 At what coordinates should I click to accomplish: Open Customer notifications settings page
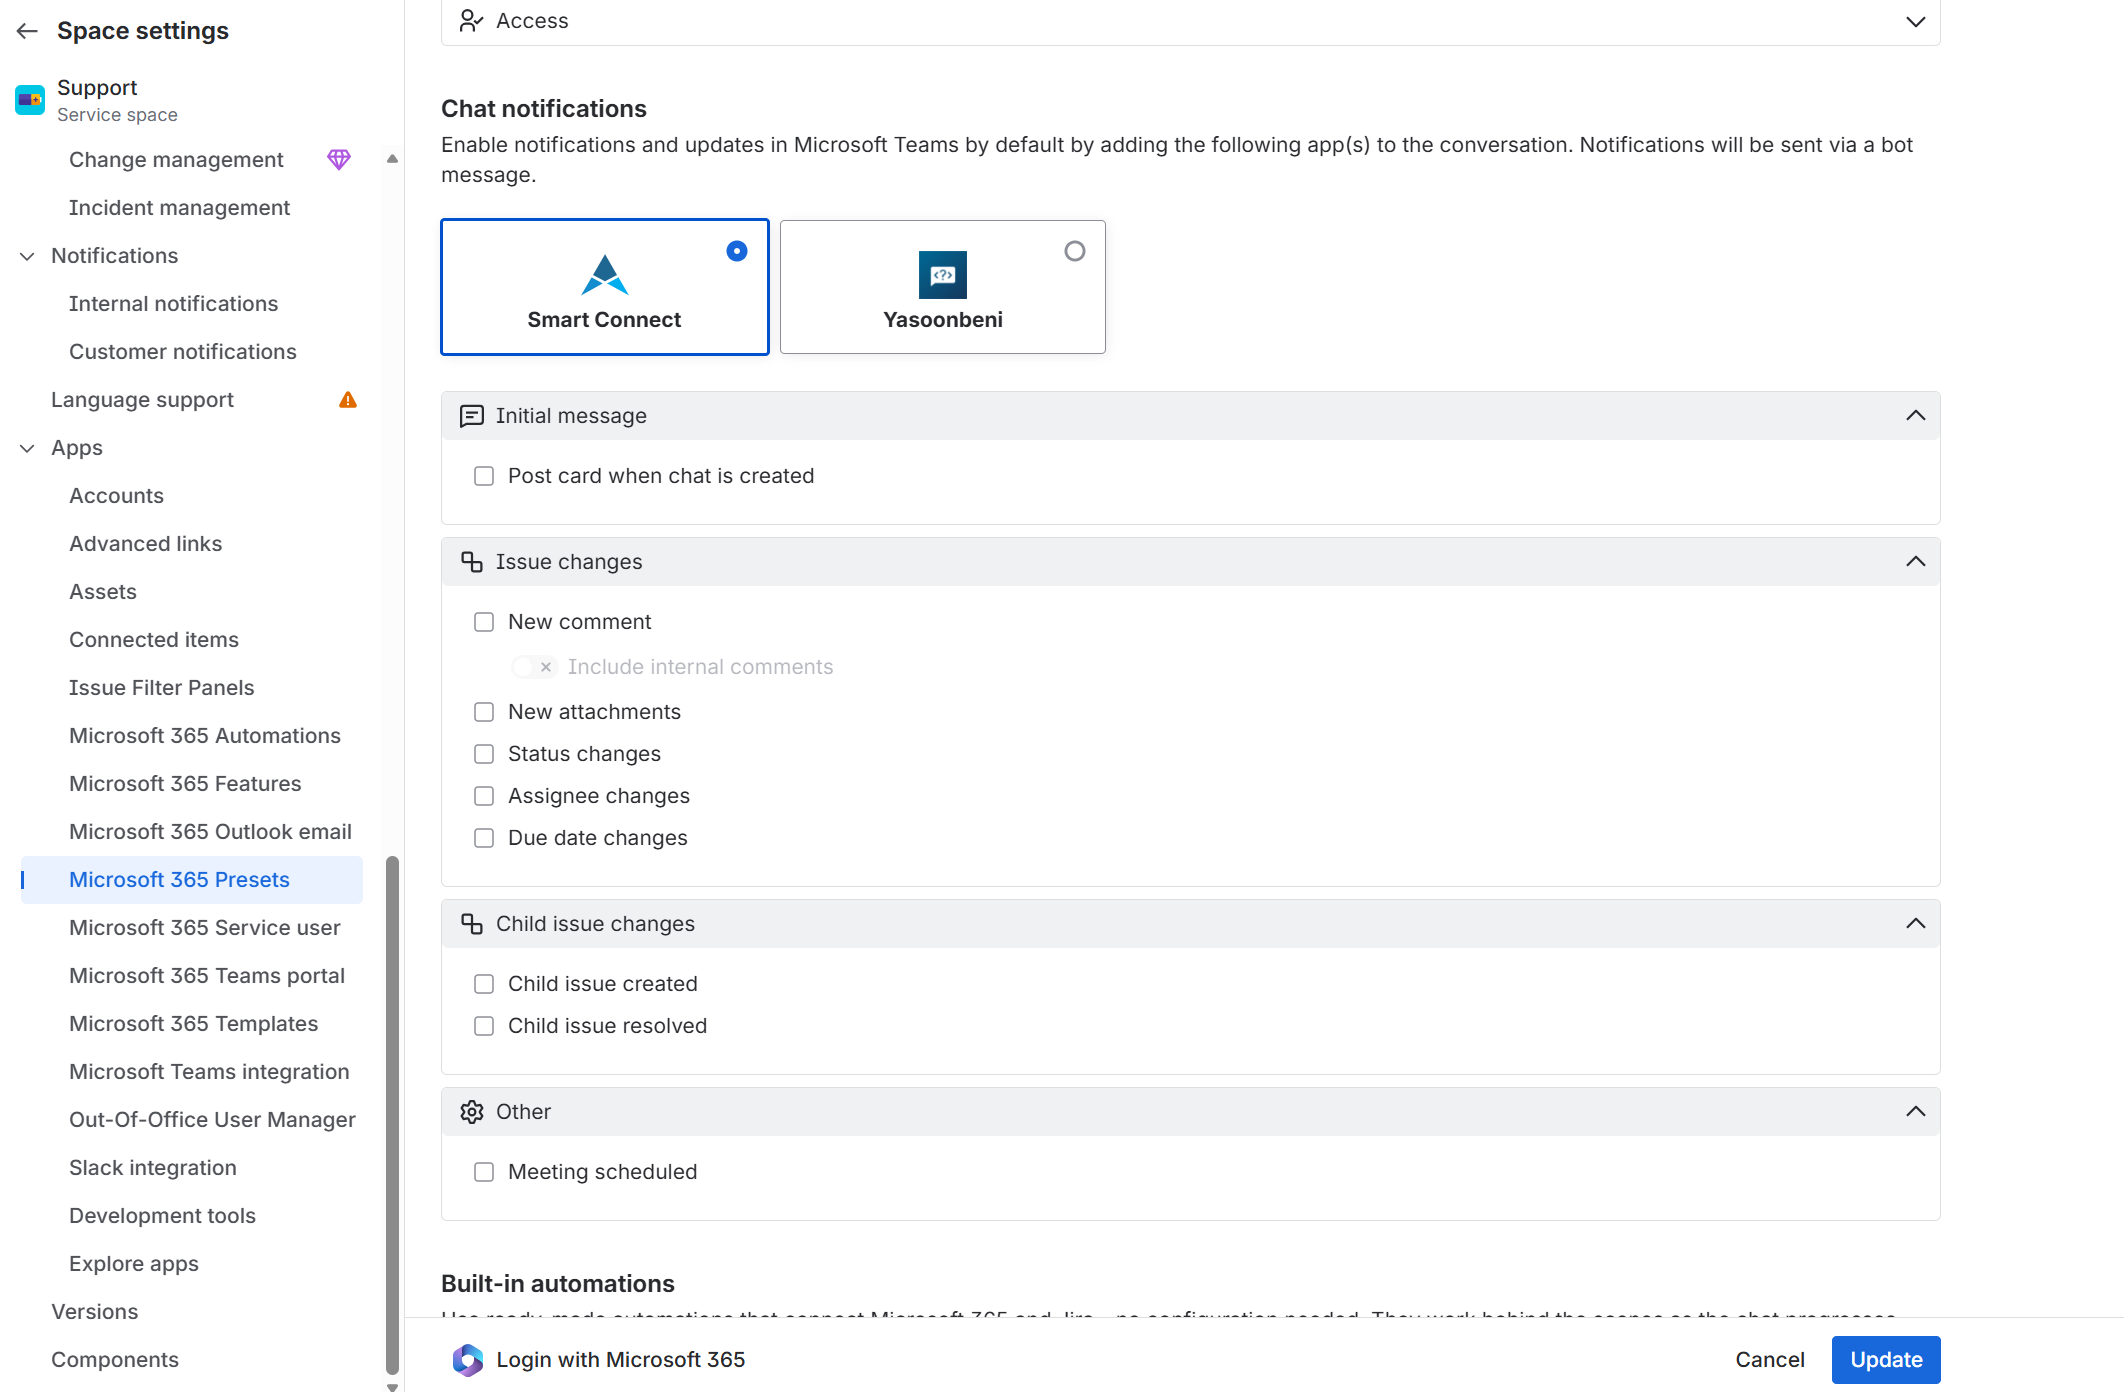[x=182, y=352]
